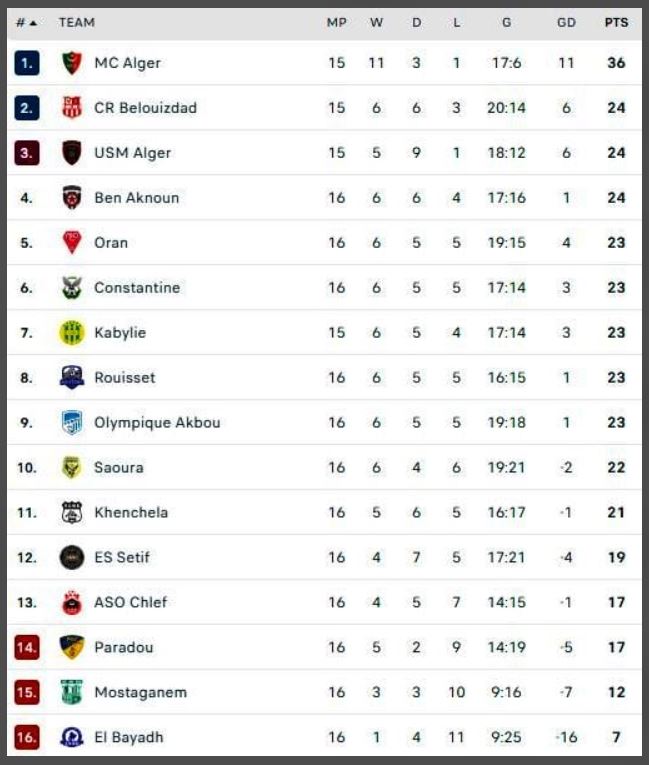Click the Kabylie yellow-green crest
Image resolution: width=649 pixels, height=765 pixels.
tap(71, 333)
